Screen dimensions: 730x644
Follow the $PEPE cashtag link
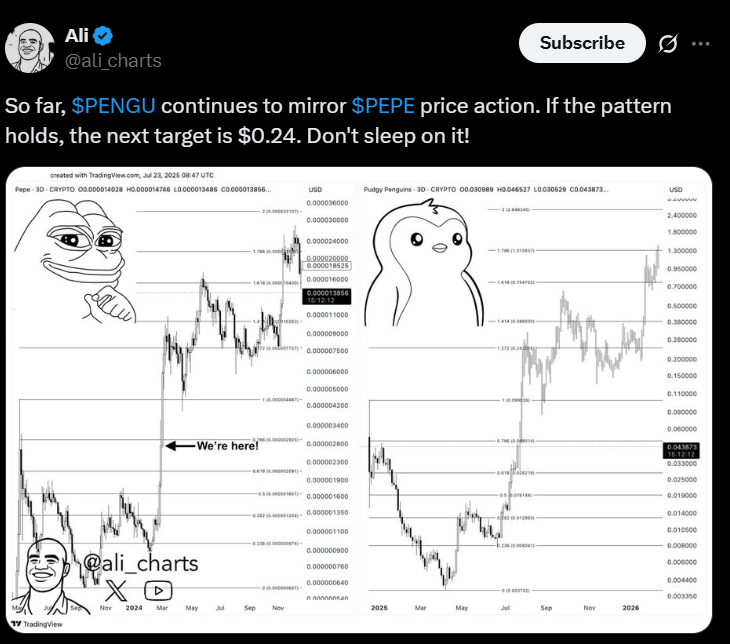(x=383, y=106)
